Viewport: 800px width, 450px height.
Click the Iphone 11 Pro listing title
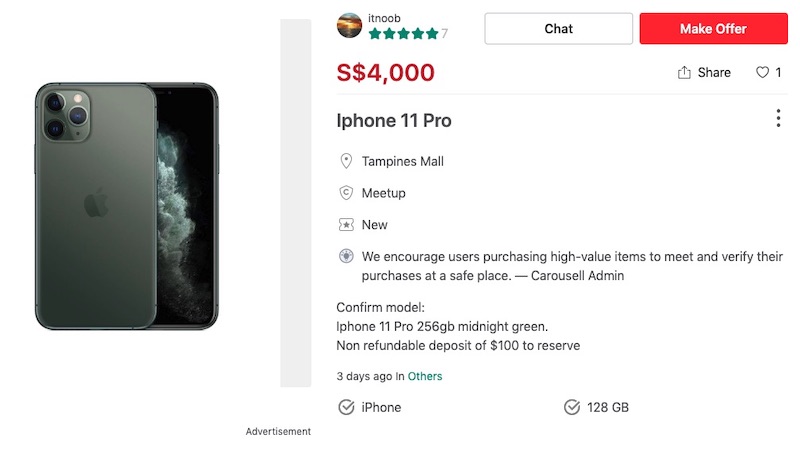(x=394, y=121)
